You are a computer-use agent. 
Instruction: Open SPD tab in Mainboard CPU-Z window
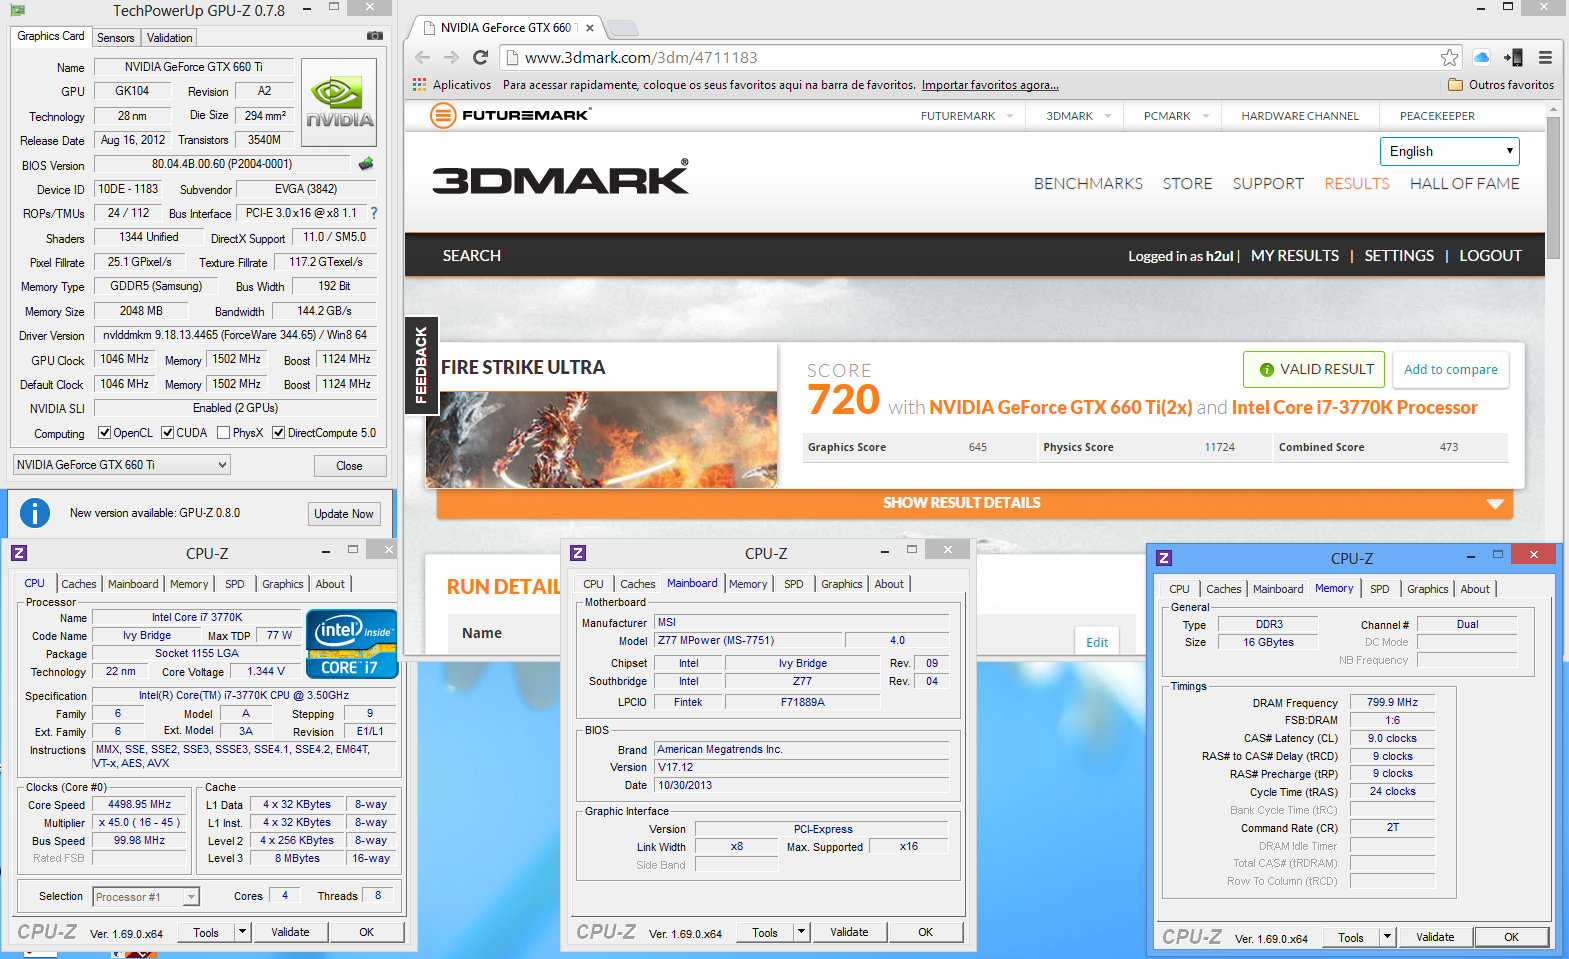[x=794, y=584]
